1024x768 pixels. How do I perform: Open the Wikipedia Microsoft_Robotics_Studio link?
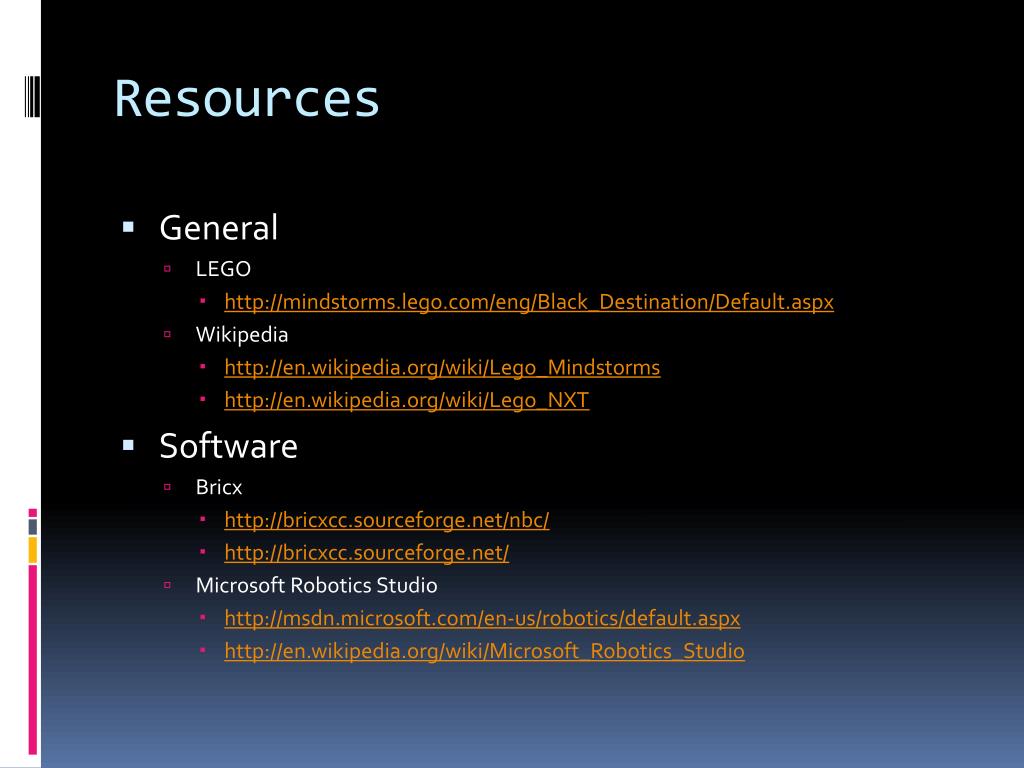point(484,651)
